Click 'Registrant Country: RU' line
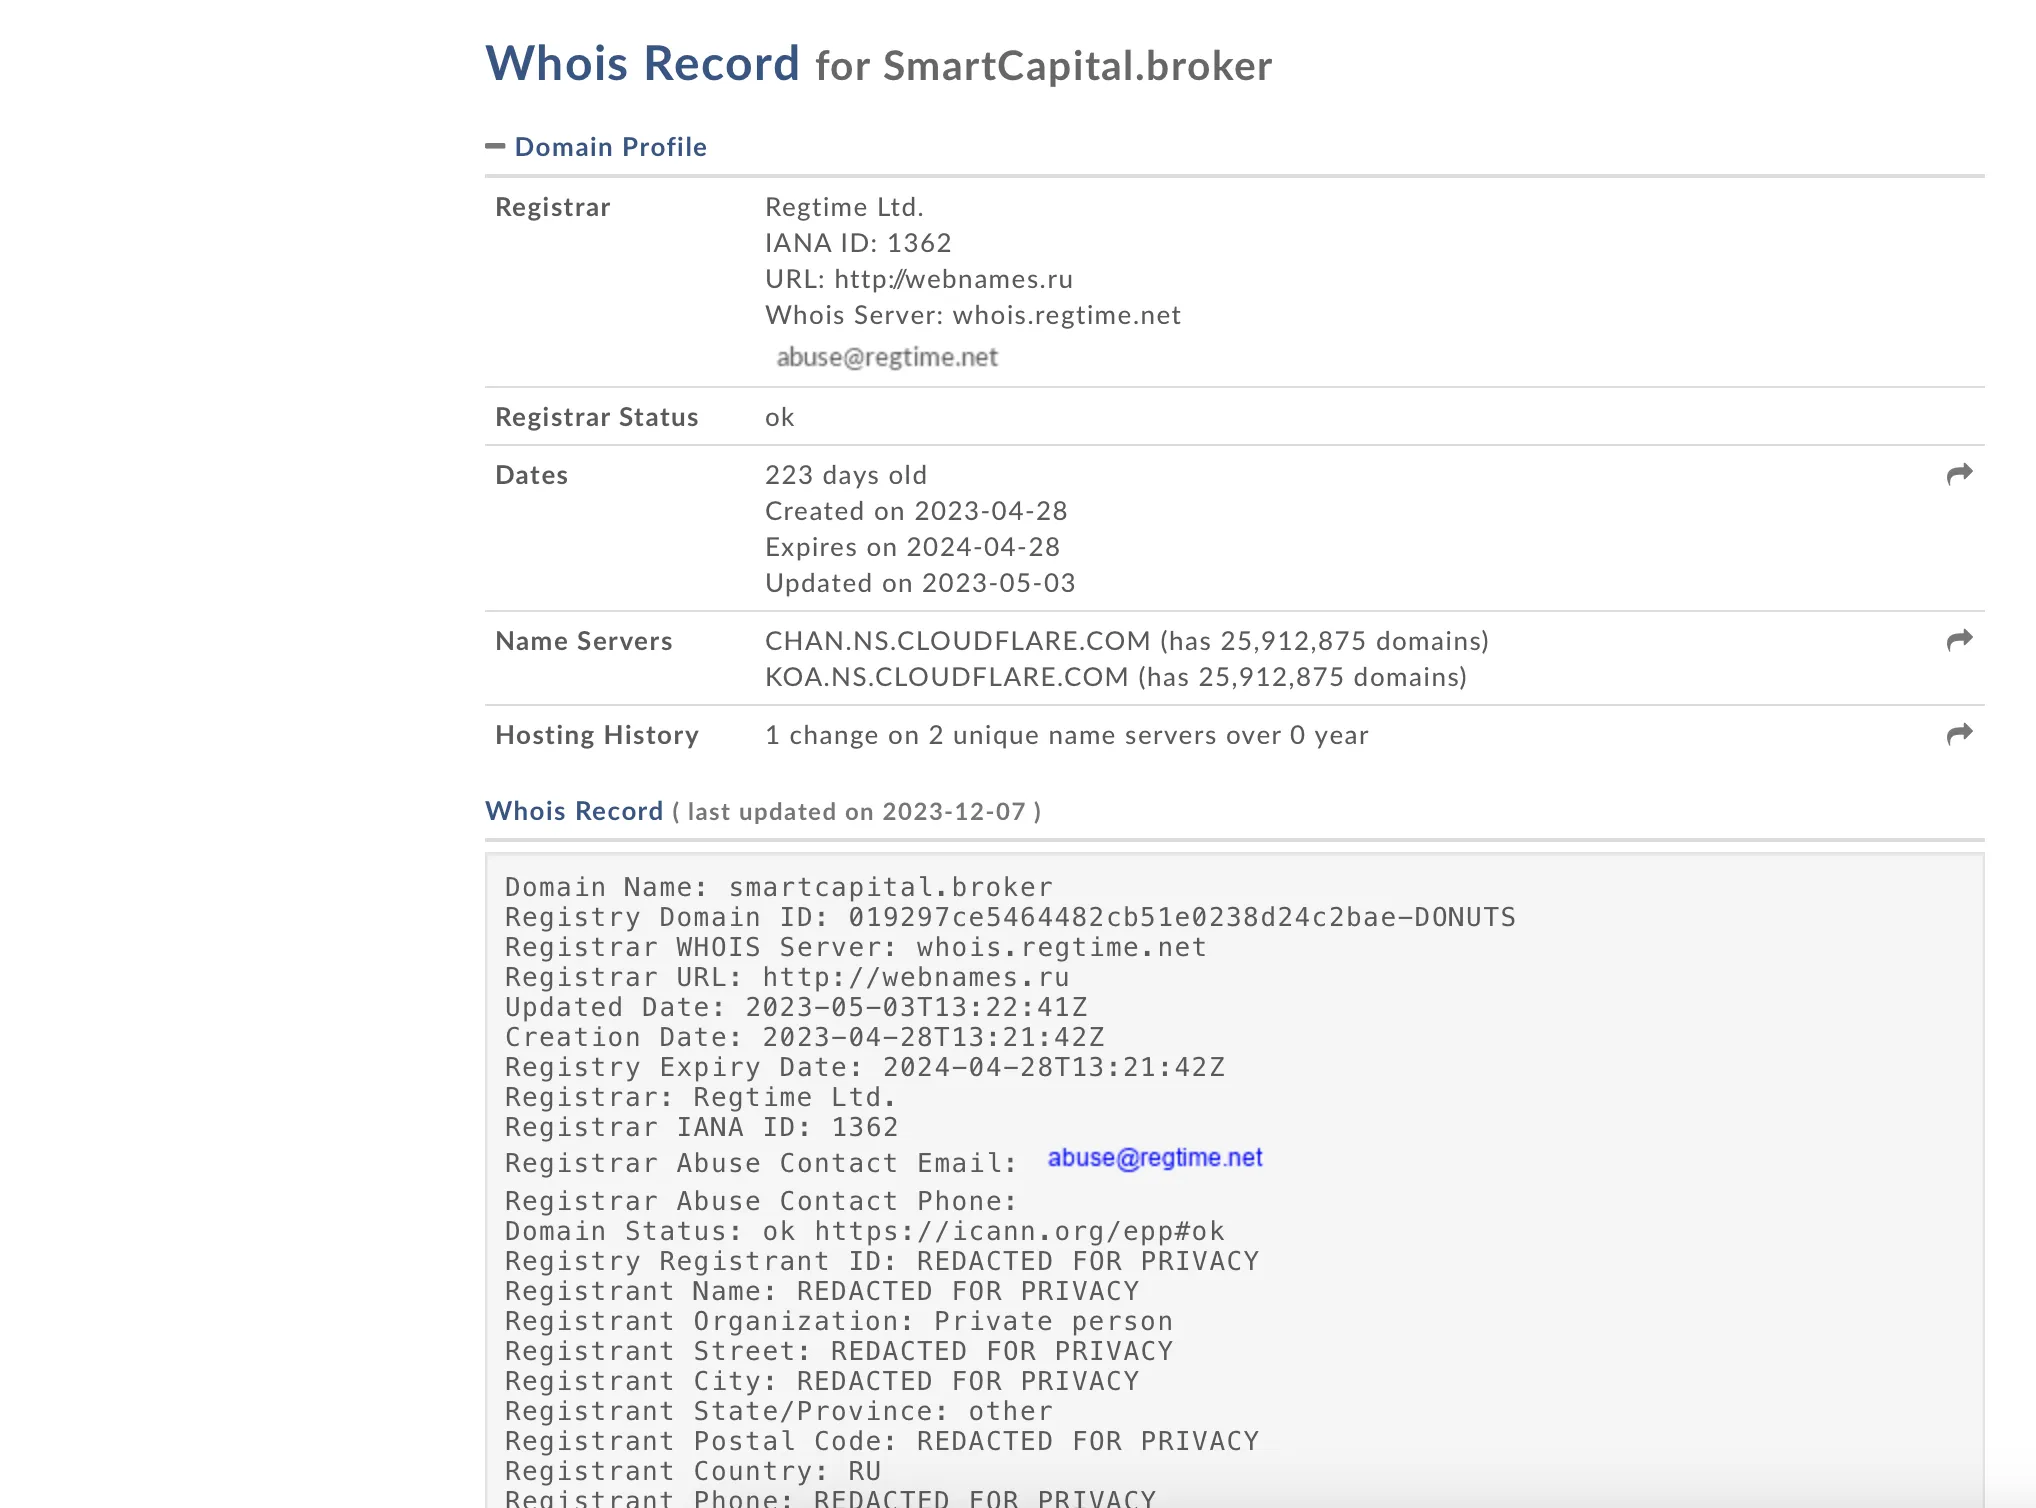 click(x=692, y=1472)
